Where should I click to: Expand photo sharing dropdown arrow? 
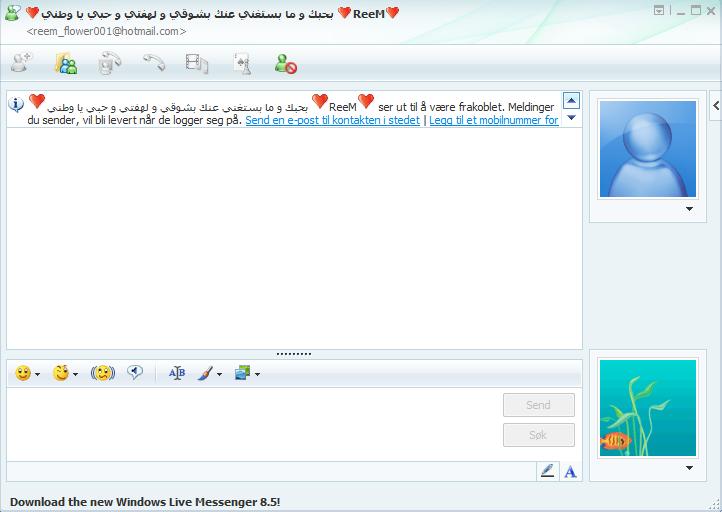(x=257, y=374)
